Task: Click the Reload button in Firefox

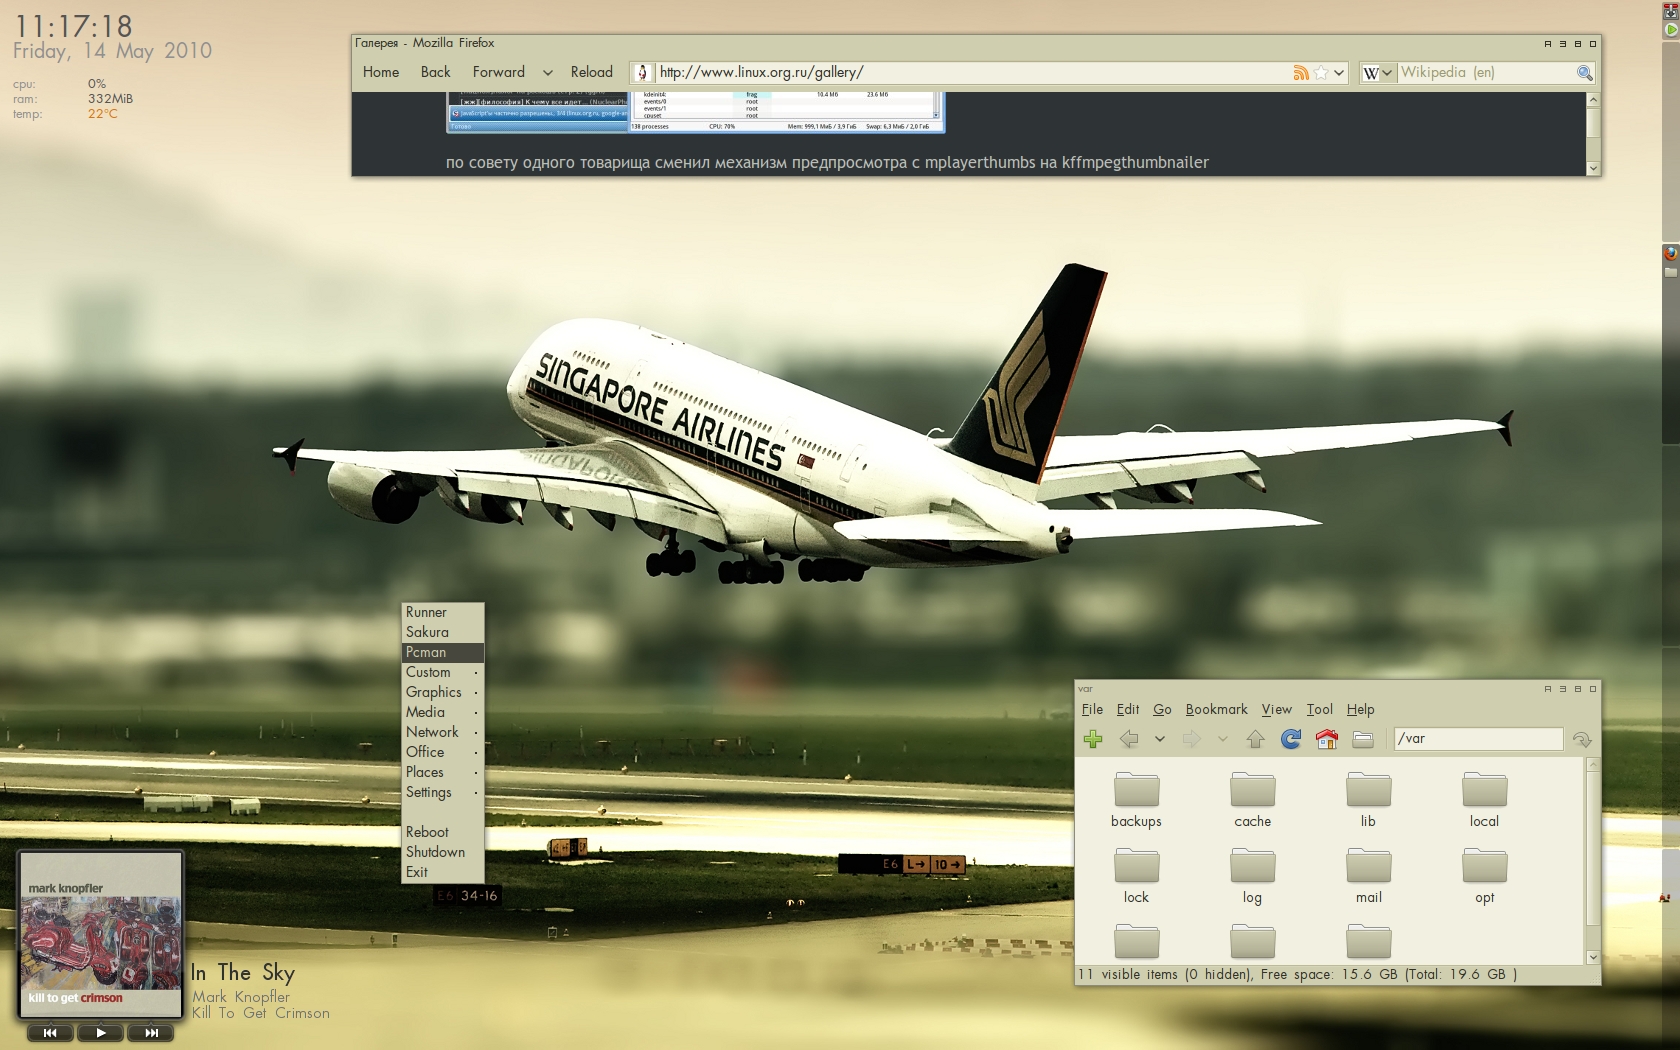Action: [591, 72]
